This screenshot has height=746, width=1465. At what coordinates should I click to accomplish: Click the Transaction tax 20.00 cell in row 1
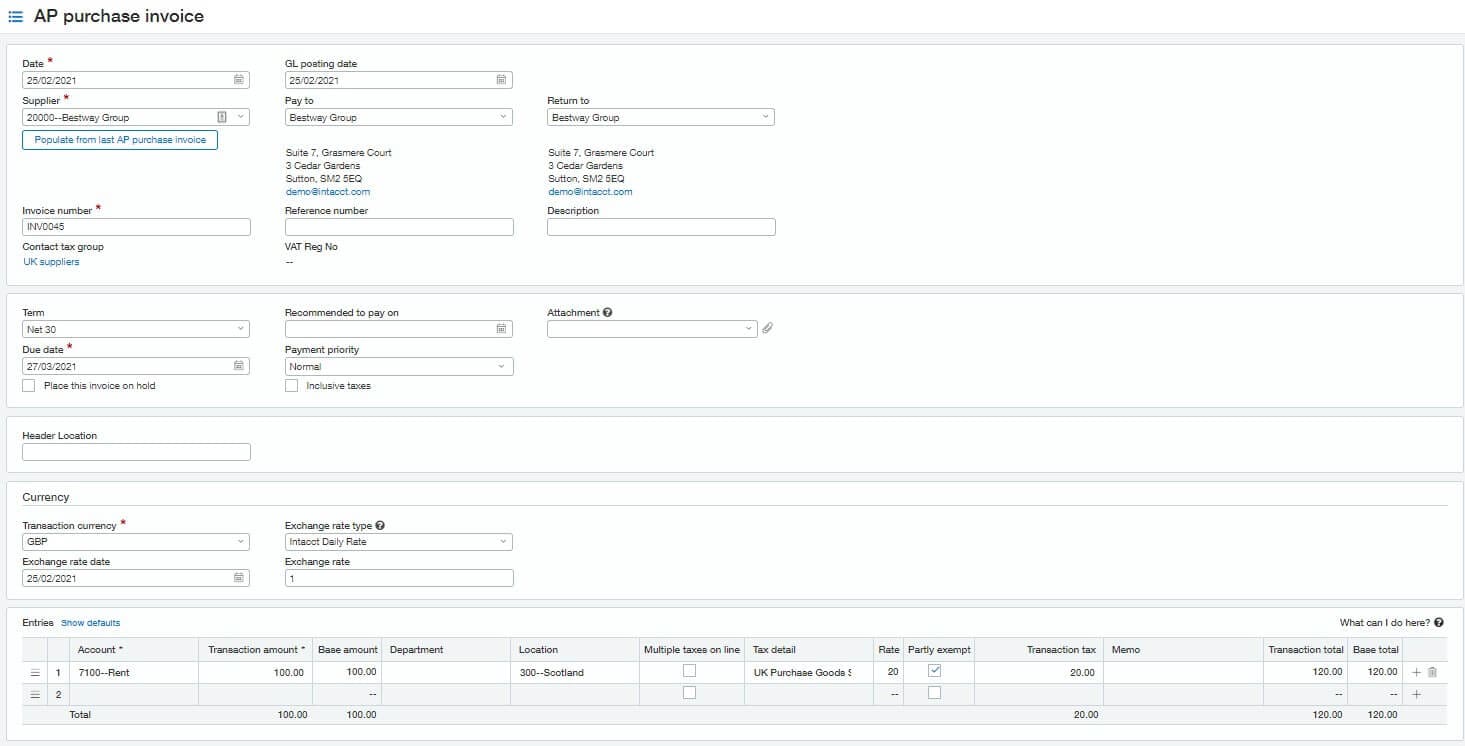pos(1040,673)
